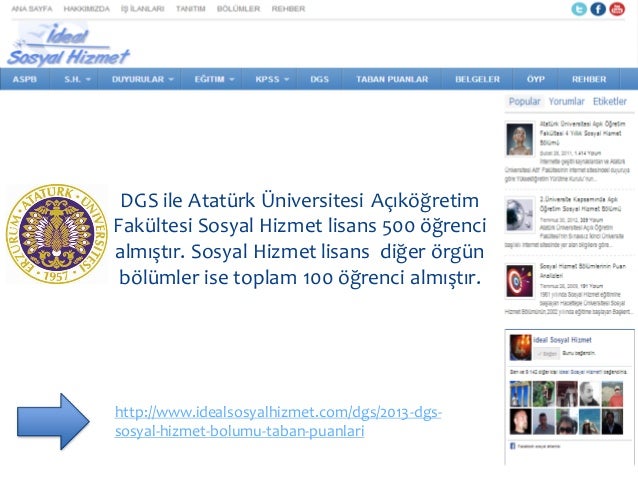Expand the KPSS dropdown menu
638x479 pixels.
271,79
